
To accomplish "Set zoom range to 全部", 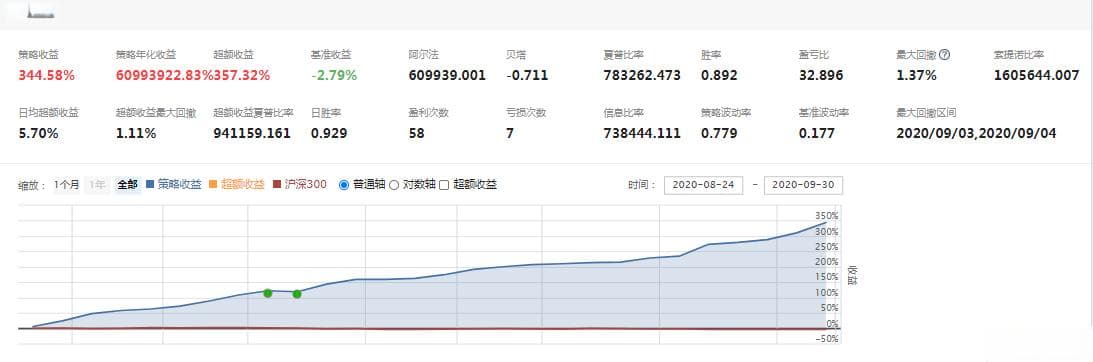I will click(128, 185).
